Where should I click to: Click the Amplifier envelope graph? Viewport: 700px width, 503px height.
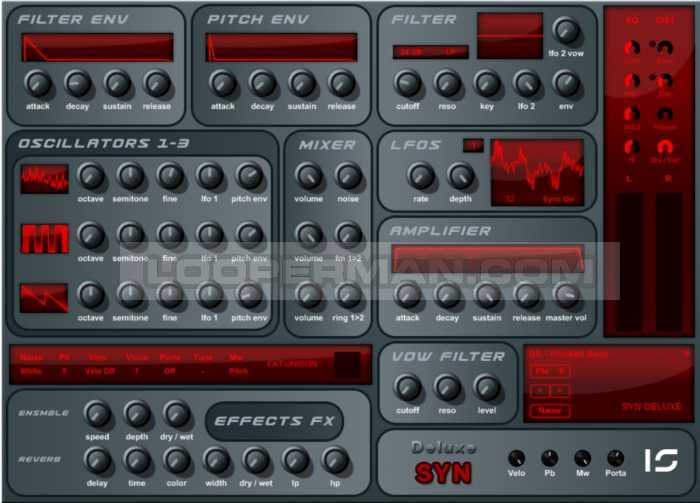click(488, 259)
